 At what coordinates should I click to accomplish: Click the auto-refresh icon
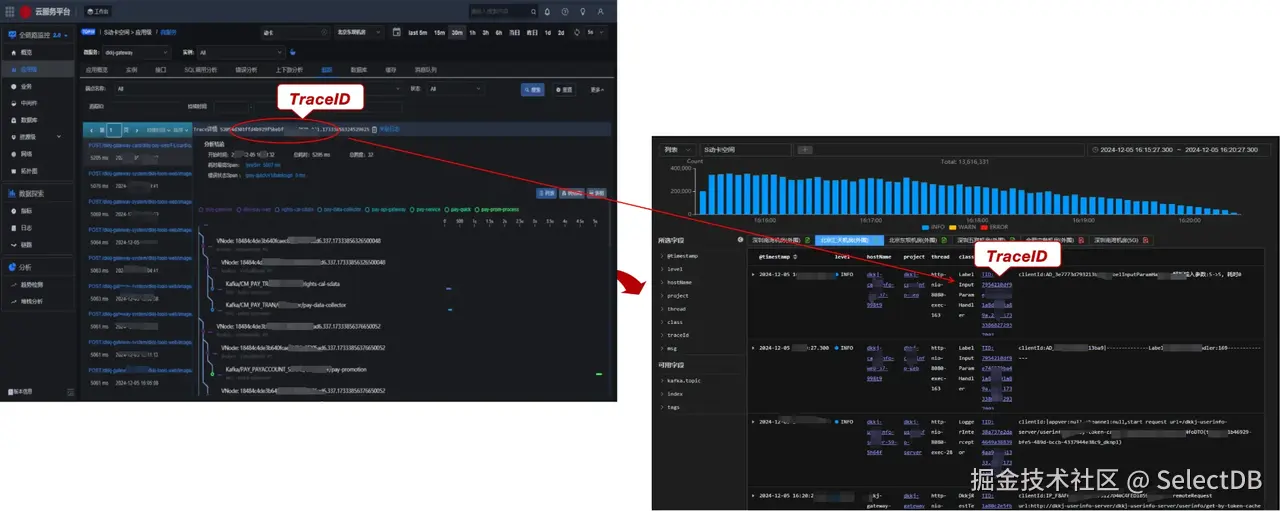(x=577, y=32)
